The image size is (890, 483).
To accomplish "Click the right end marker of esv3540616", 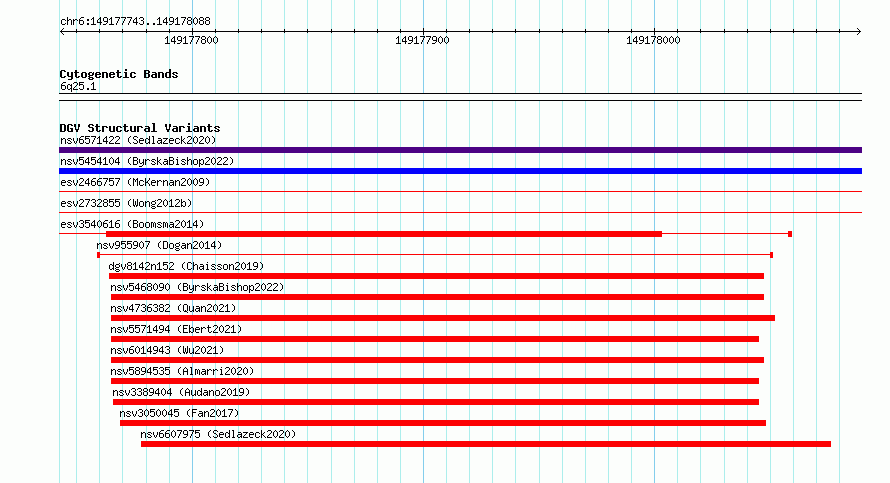I will tap(790, 234).
